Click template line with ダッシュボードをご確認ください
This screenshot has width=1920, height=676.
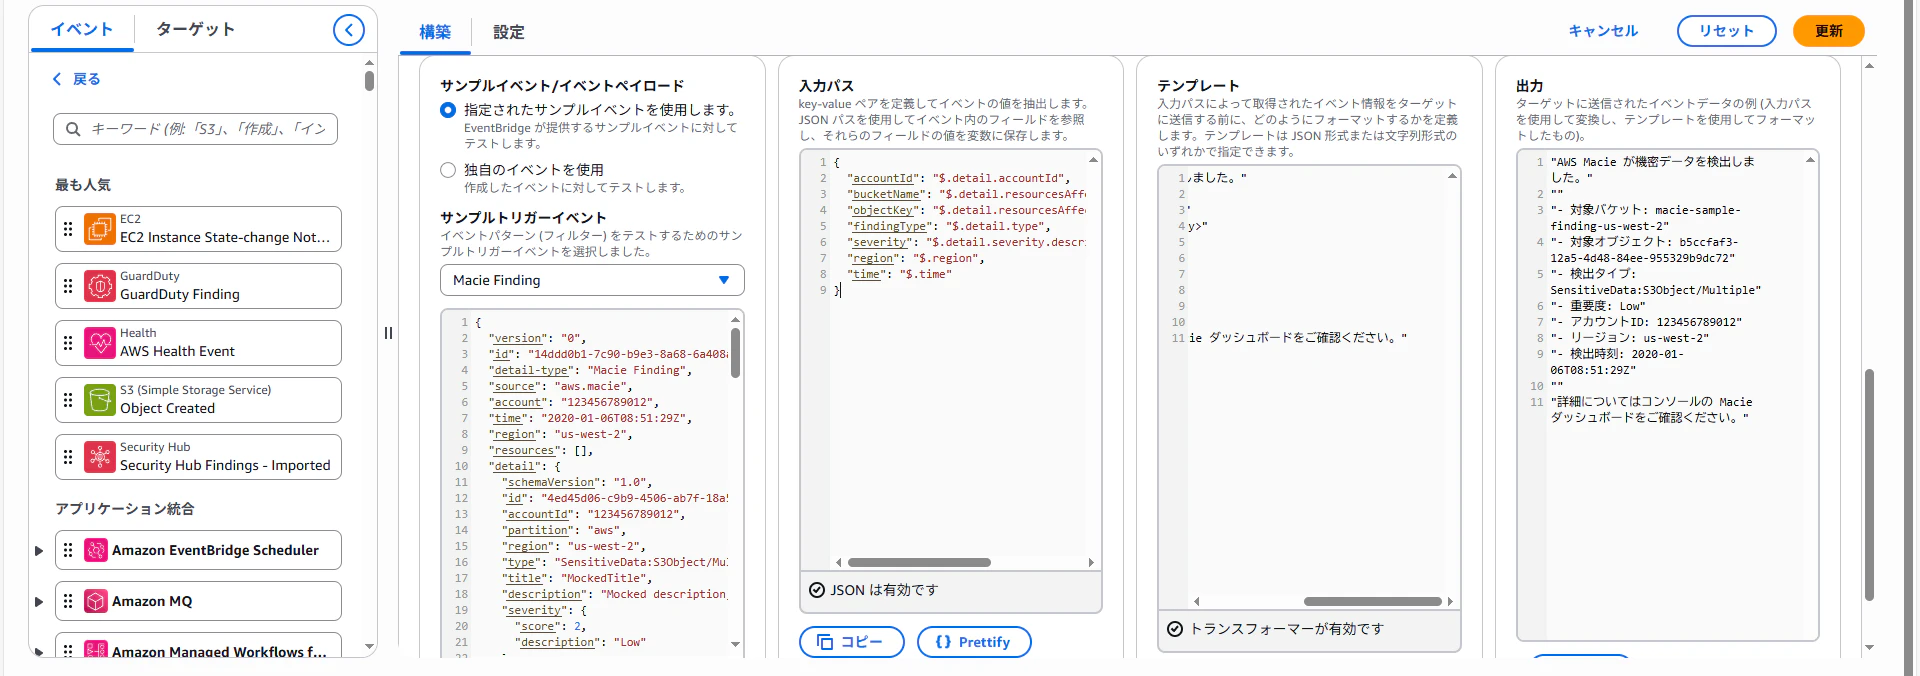pos(1298,338)
